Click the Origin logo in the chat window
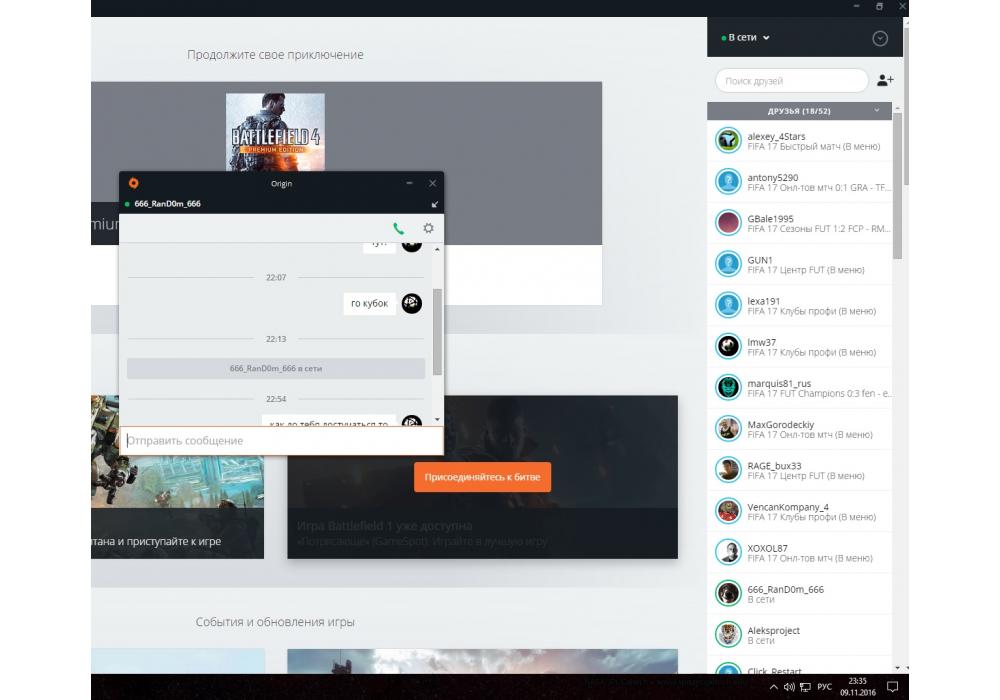This screenshot has height=700, width=1000. click(133, 183)
